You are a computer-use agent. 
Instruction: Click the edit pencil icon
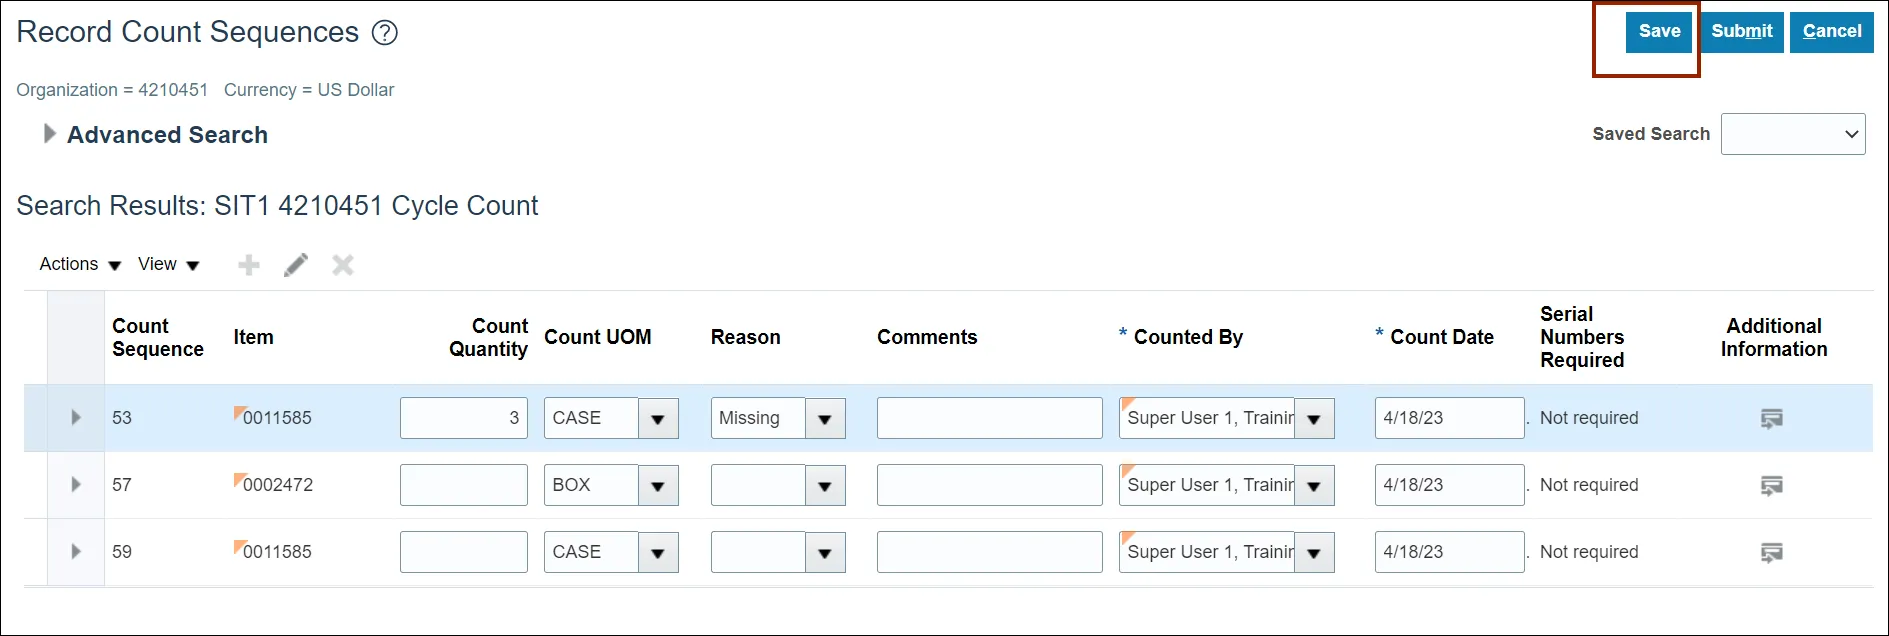296,265
